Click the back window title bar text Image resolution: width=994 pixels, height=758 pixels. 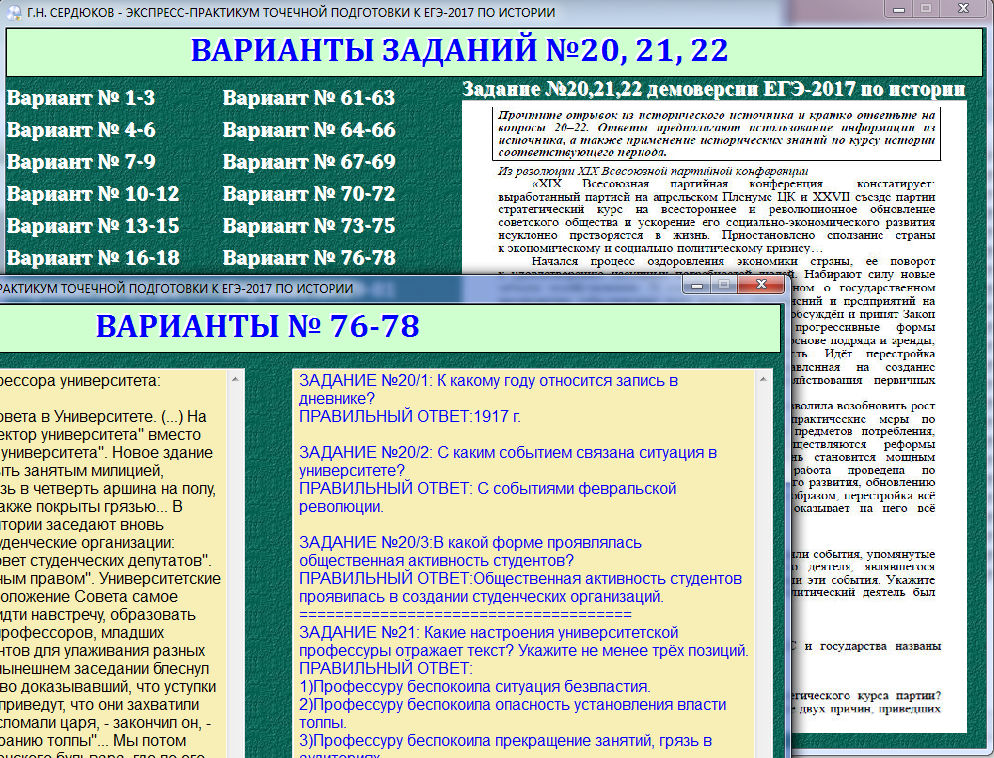pos(291,13)
